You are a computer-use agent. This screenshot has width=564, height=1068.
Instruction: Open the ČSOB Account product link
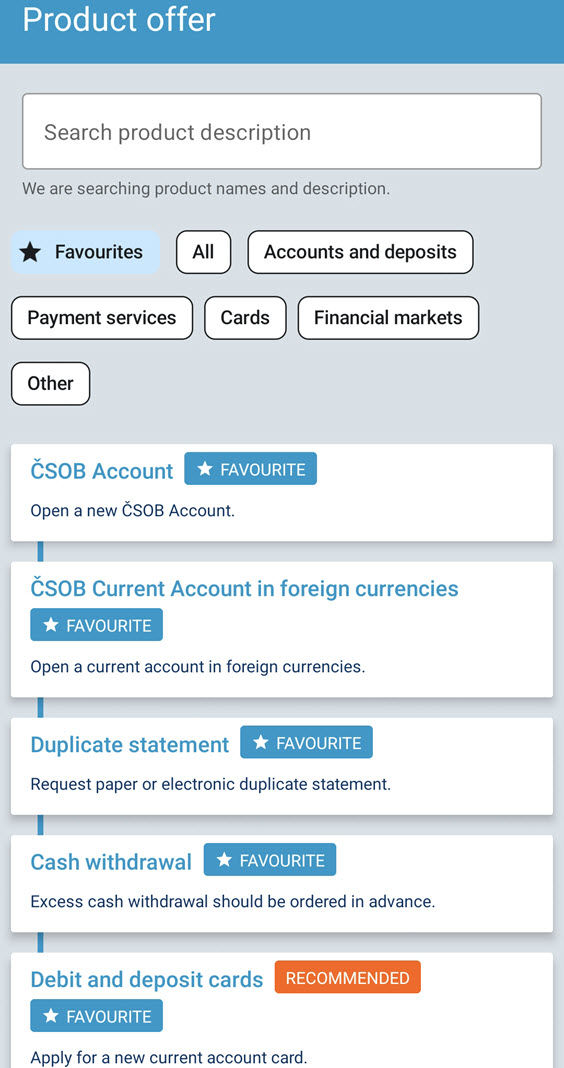tap(102, 471)
